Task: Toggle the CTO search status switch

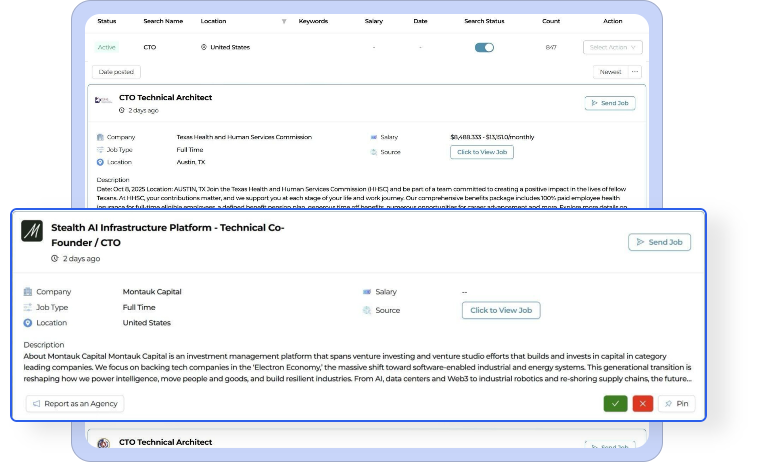Action: point(484,47)
